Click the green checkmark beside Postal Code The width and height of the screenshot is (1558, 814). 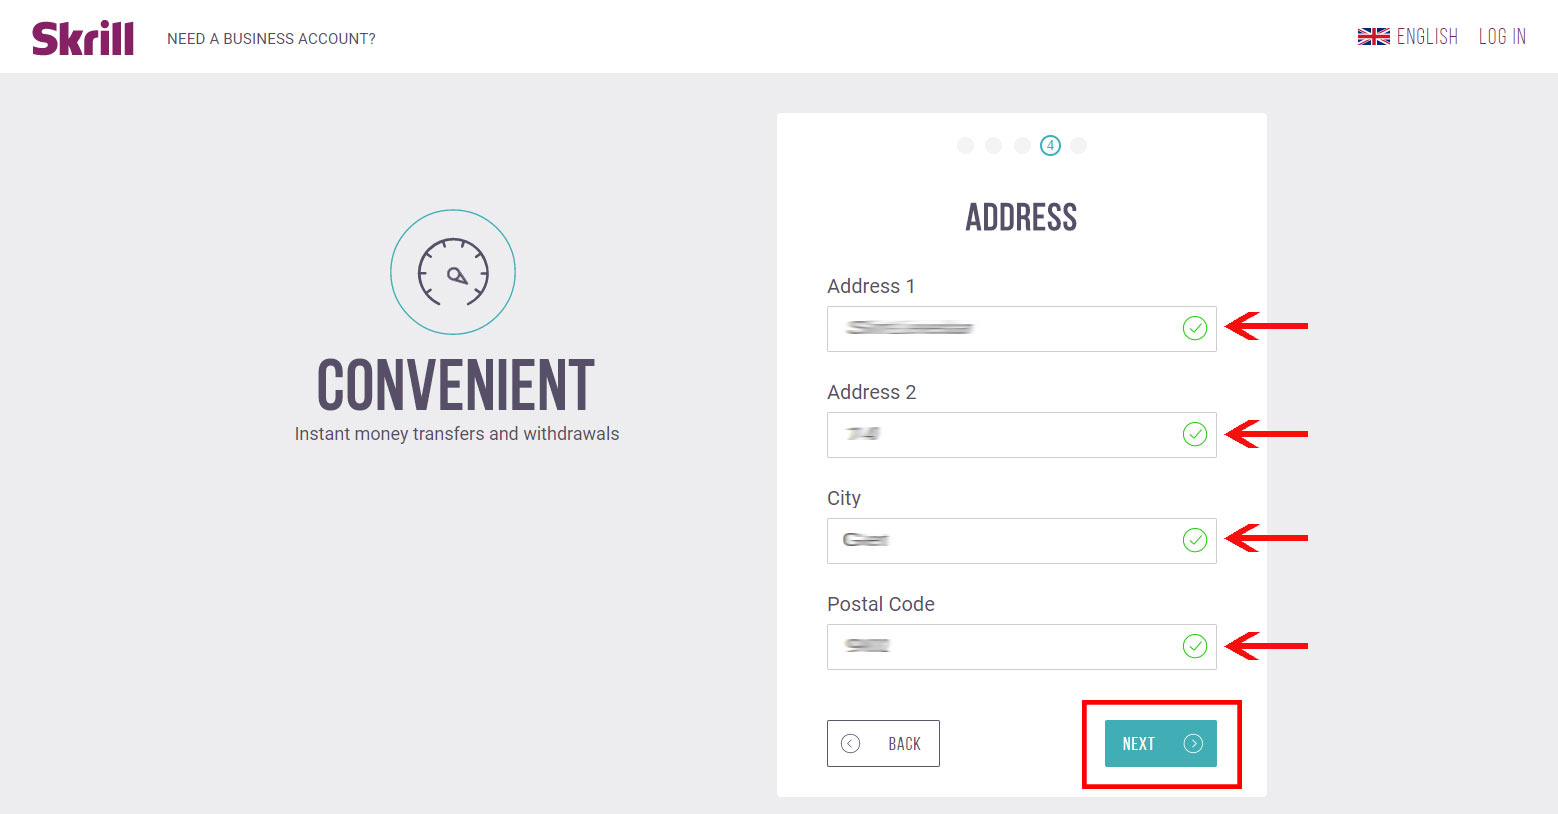click(1195, 646)
